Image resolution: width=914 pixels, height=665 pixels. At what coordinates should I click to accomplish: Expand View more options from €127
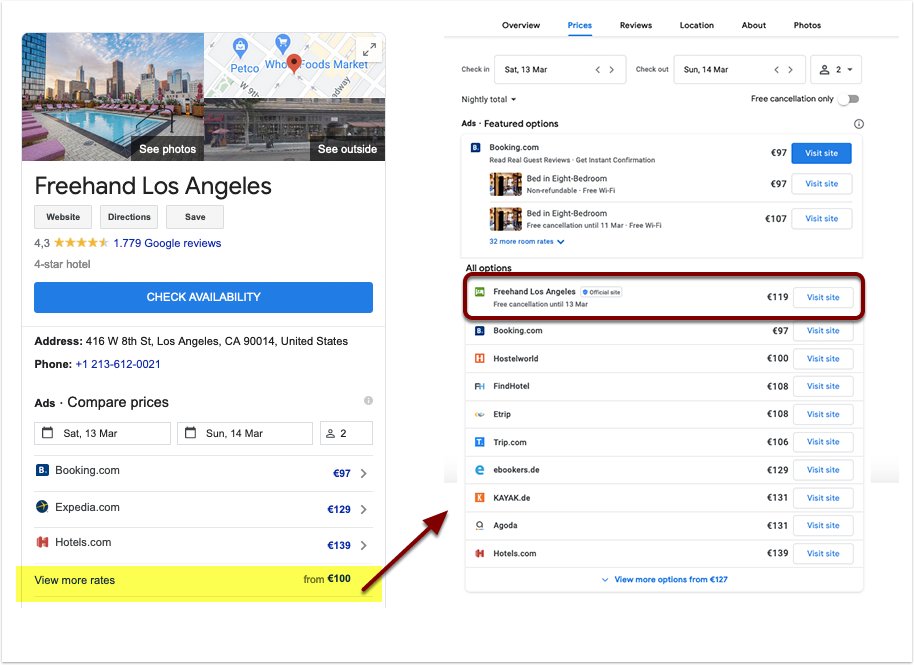(x=665, y=579)
